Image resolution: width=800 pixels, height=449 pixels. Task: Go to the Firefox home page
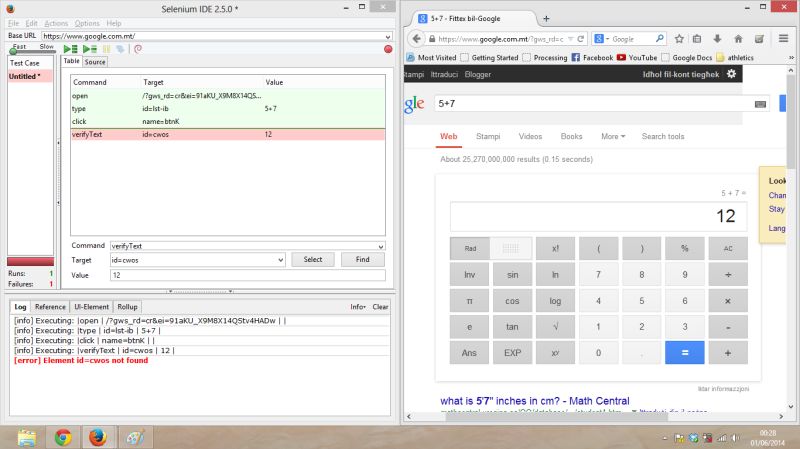[738, 39]
